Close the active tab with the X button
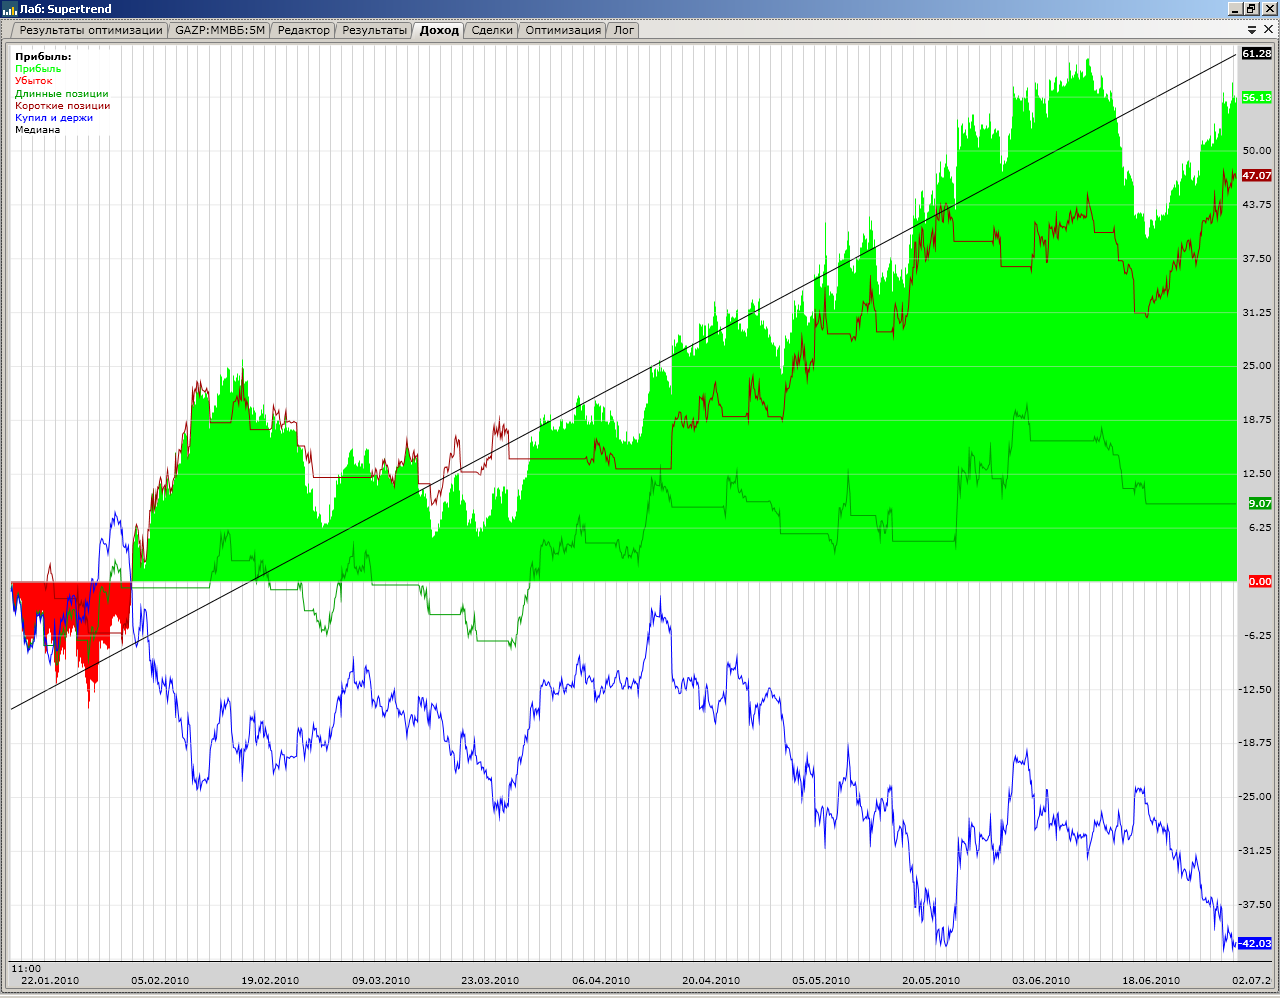 (1268, 30)
